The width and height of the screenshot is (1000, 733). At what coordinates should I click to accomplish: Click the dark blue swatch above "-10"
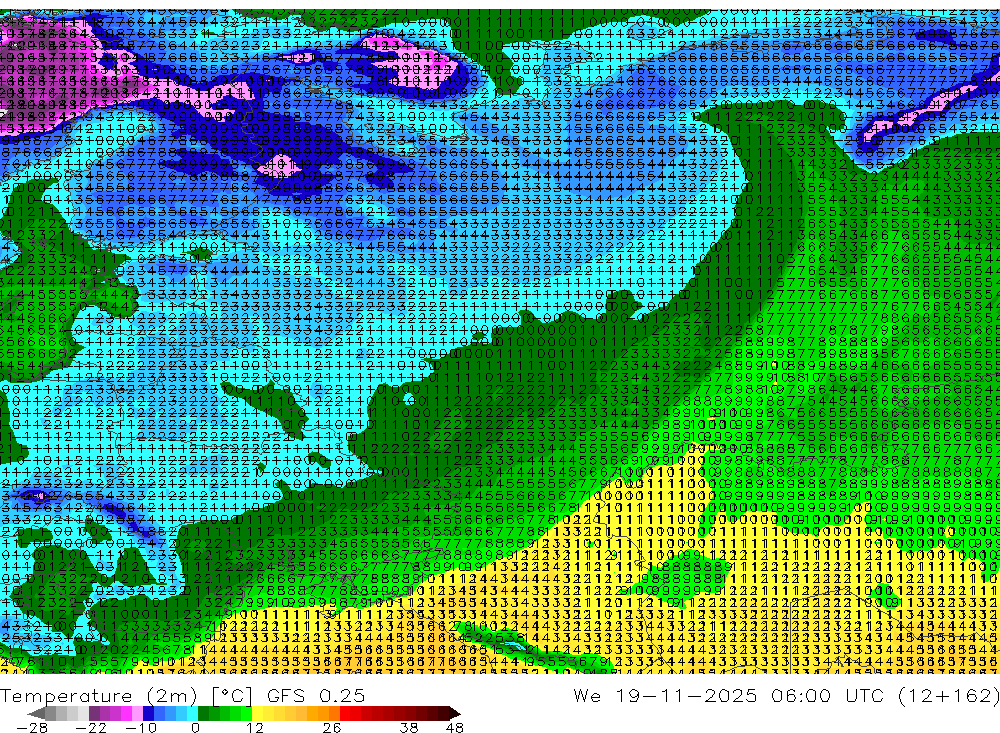[x=148, y=713]
